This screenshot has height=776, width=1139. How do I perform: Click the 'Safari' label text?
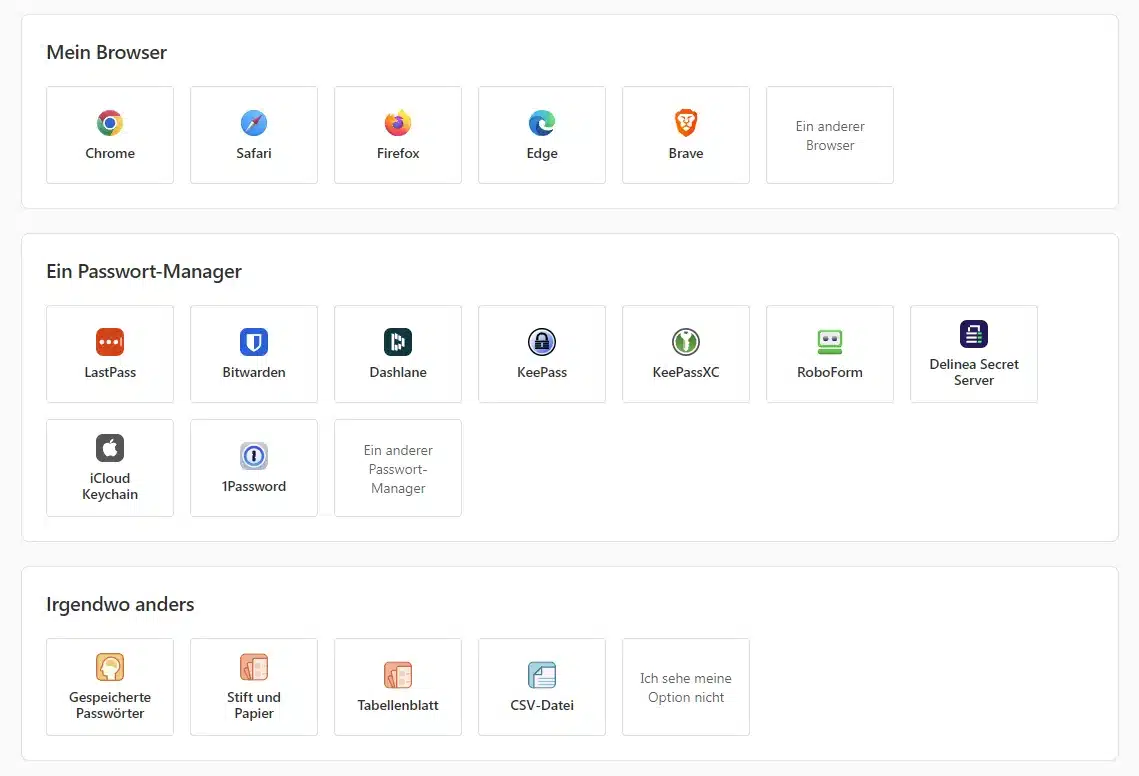tap(254, 153)
